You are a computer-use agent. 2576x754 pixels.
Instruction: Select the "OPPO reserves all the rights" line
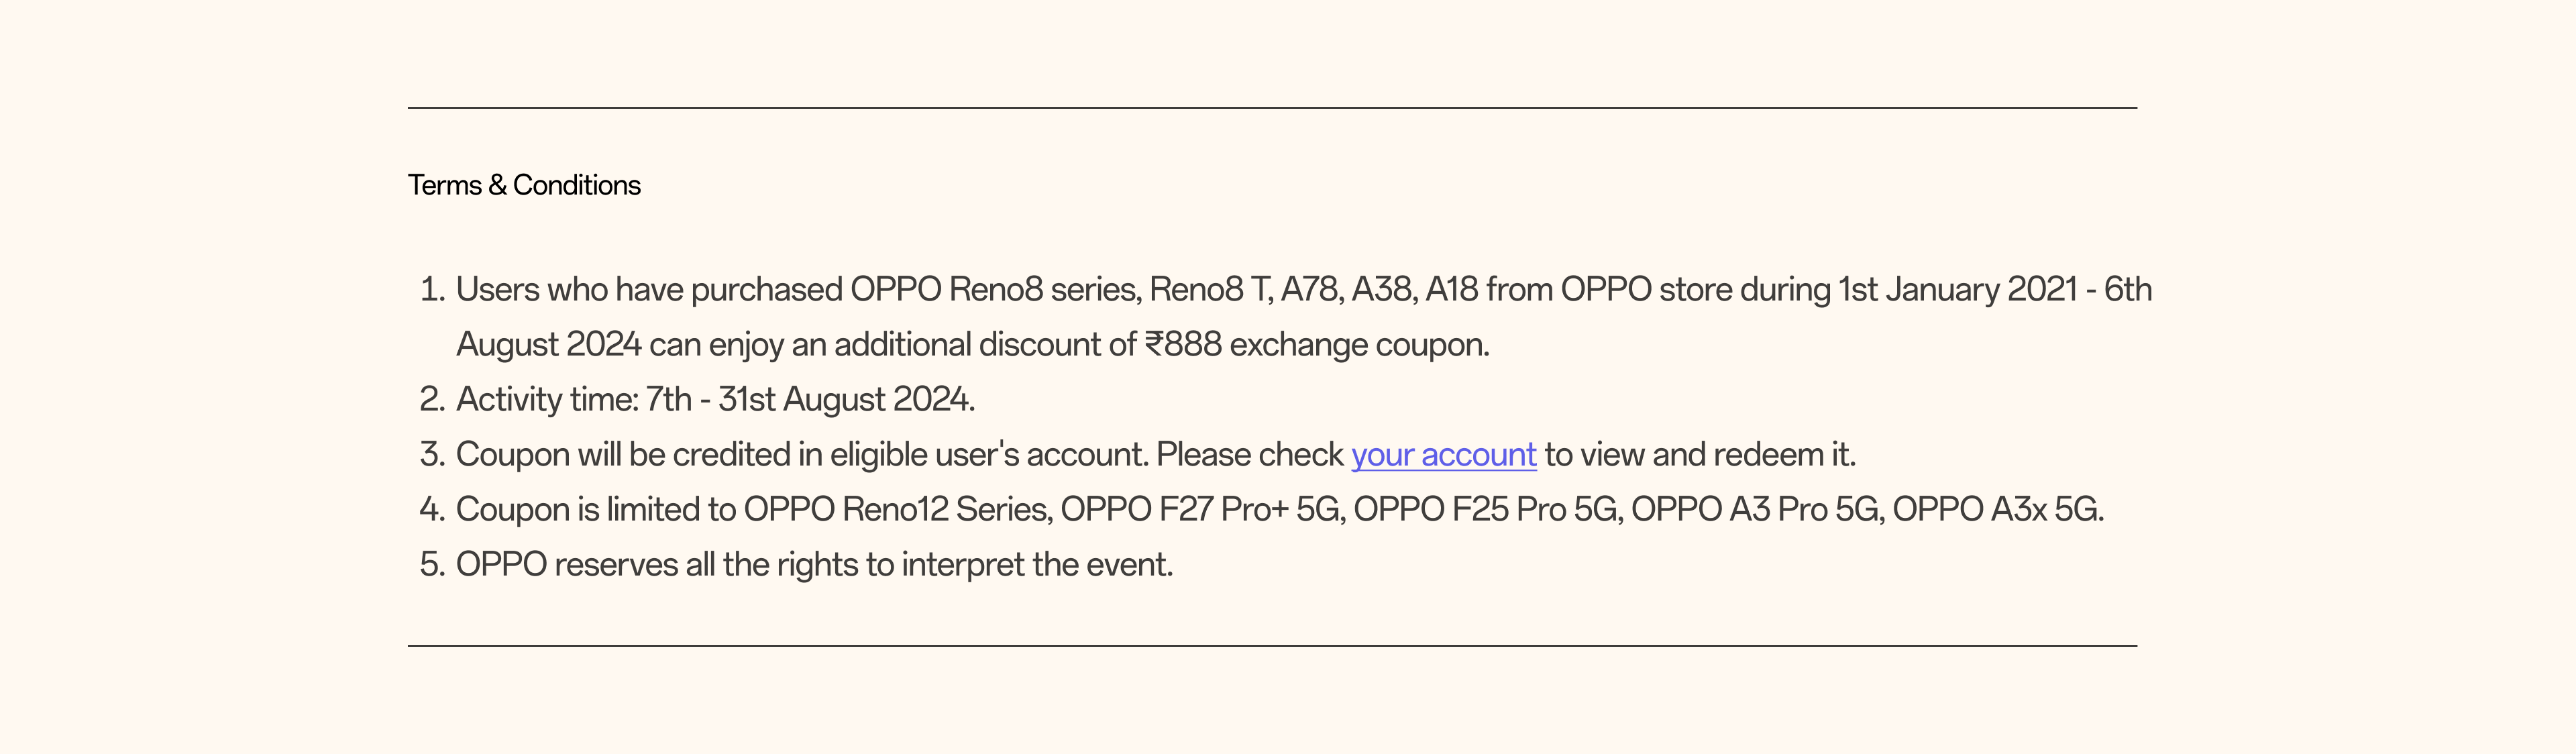(x=814, y=565)
